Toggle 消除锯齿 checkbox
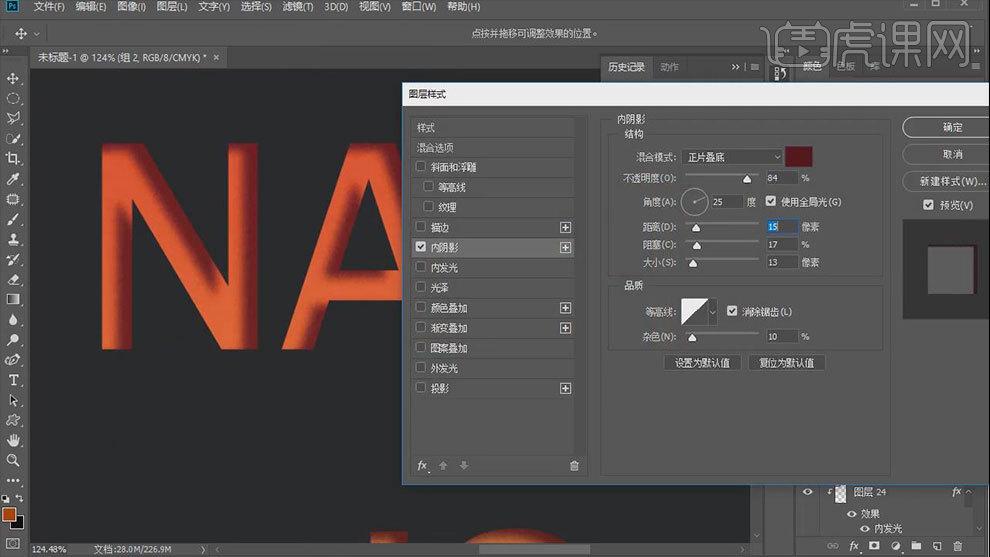 [732, 311]
